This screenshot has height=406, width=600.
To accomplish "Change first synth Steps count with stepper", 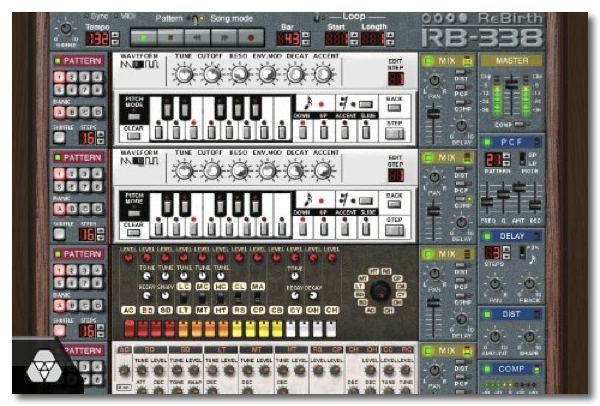I will tap(100, 138).
